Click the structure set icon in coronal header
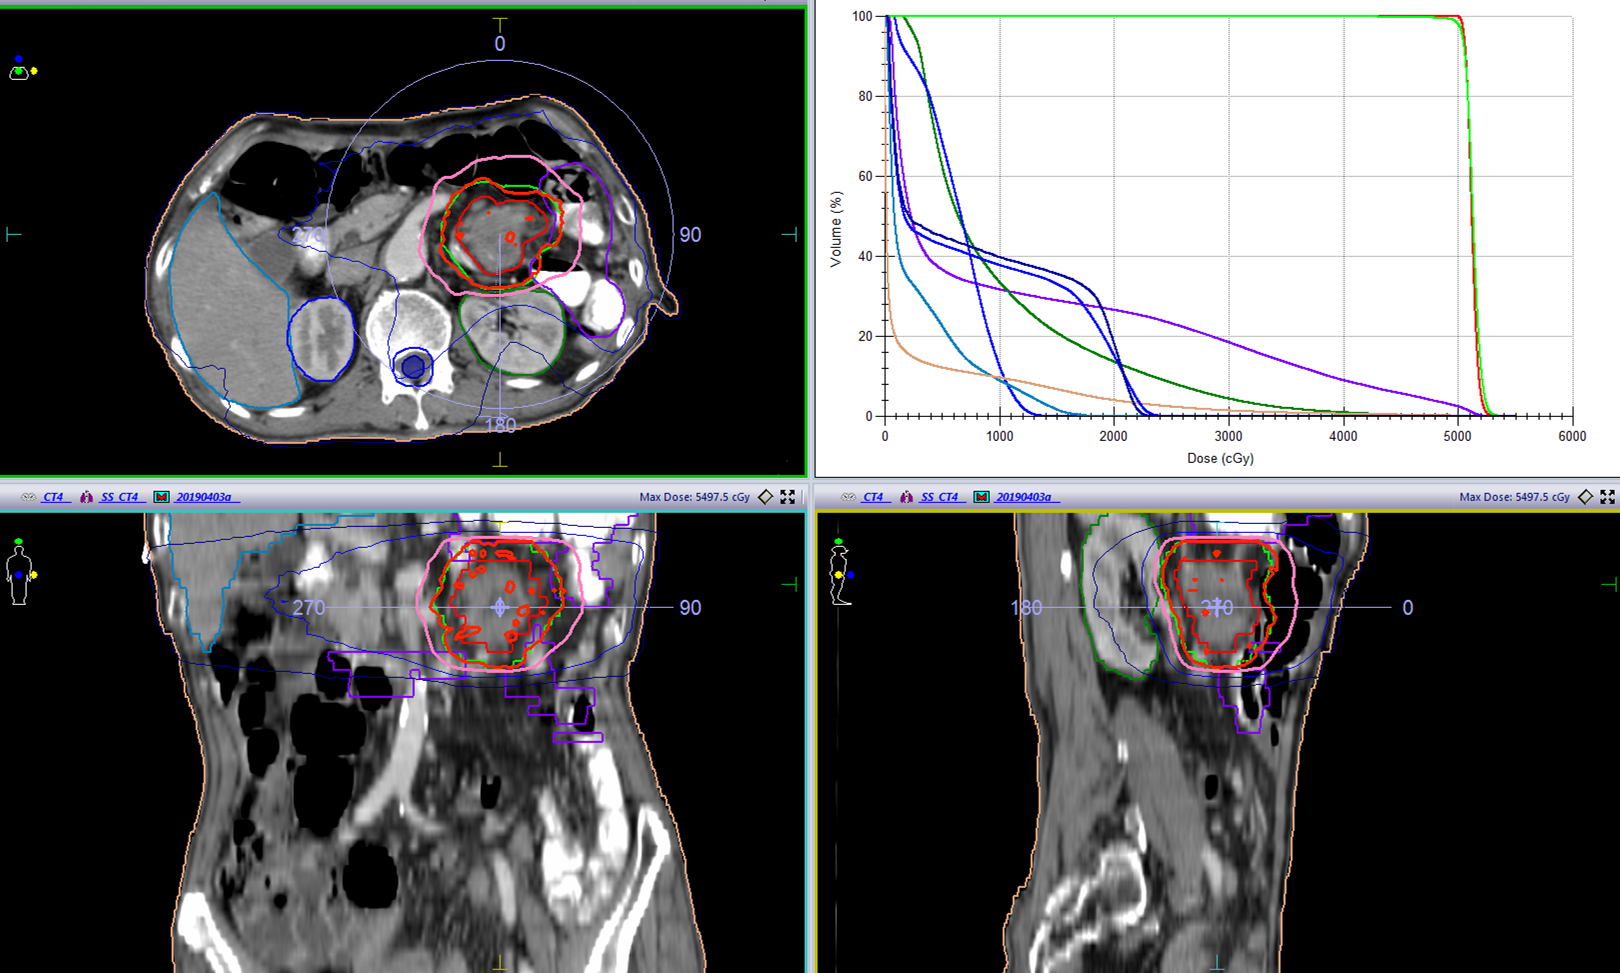The height and width of the screenshot is (973, 1620). [87, 497]
